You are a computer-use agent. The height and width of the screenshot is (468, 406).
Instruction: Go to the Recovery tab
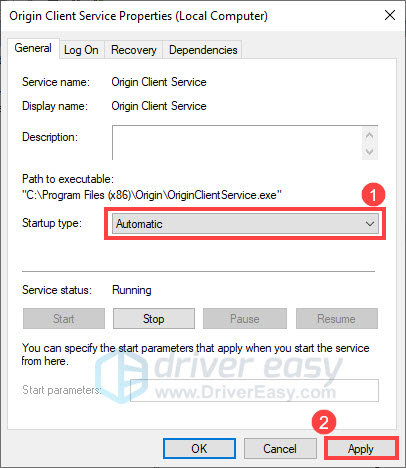click(134, 50)
